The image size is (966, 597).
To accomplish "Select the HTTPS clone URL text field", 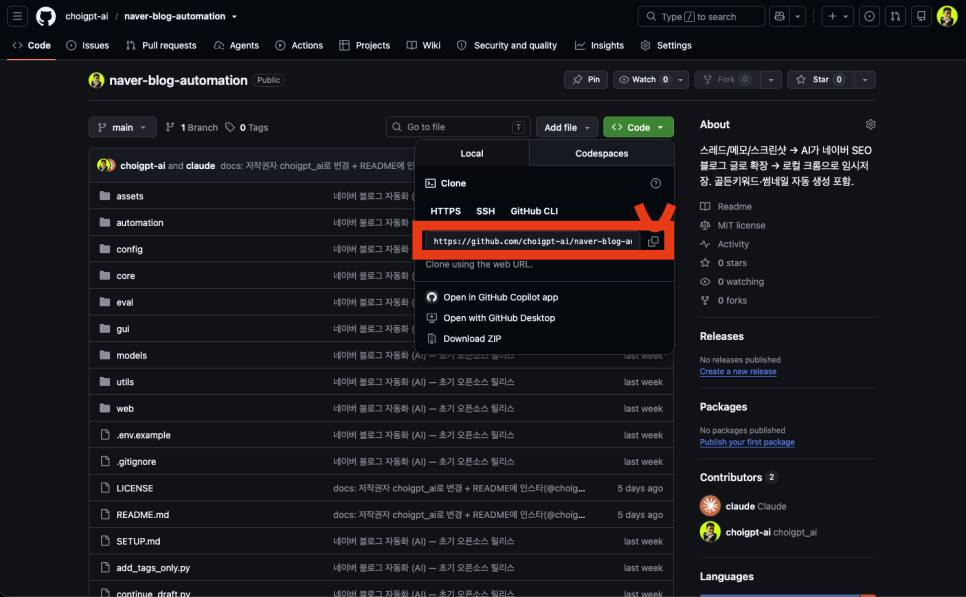I will point(533,241).
